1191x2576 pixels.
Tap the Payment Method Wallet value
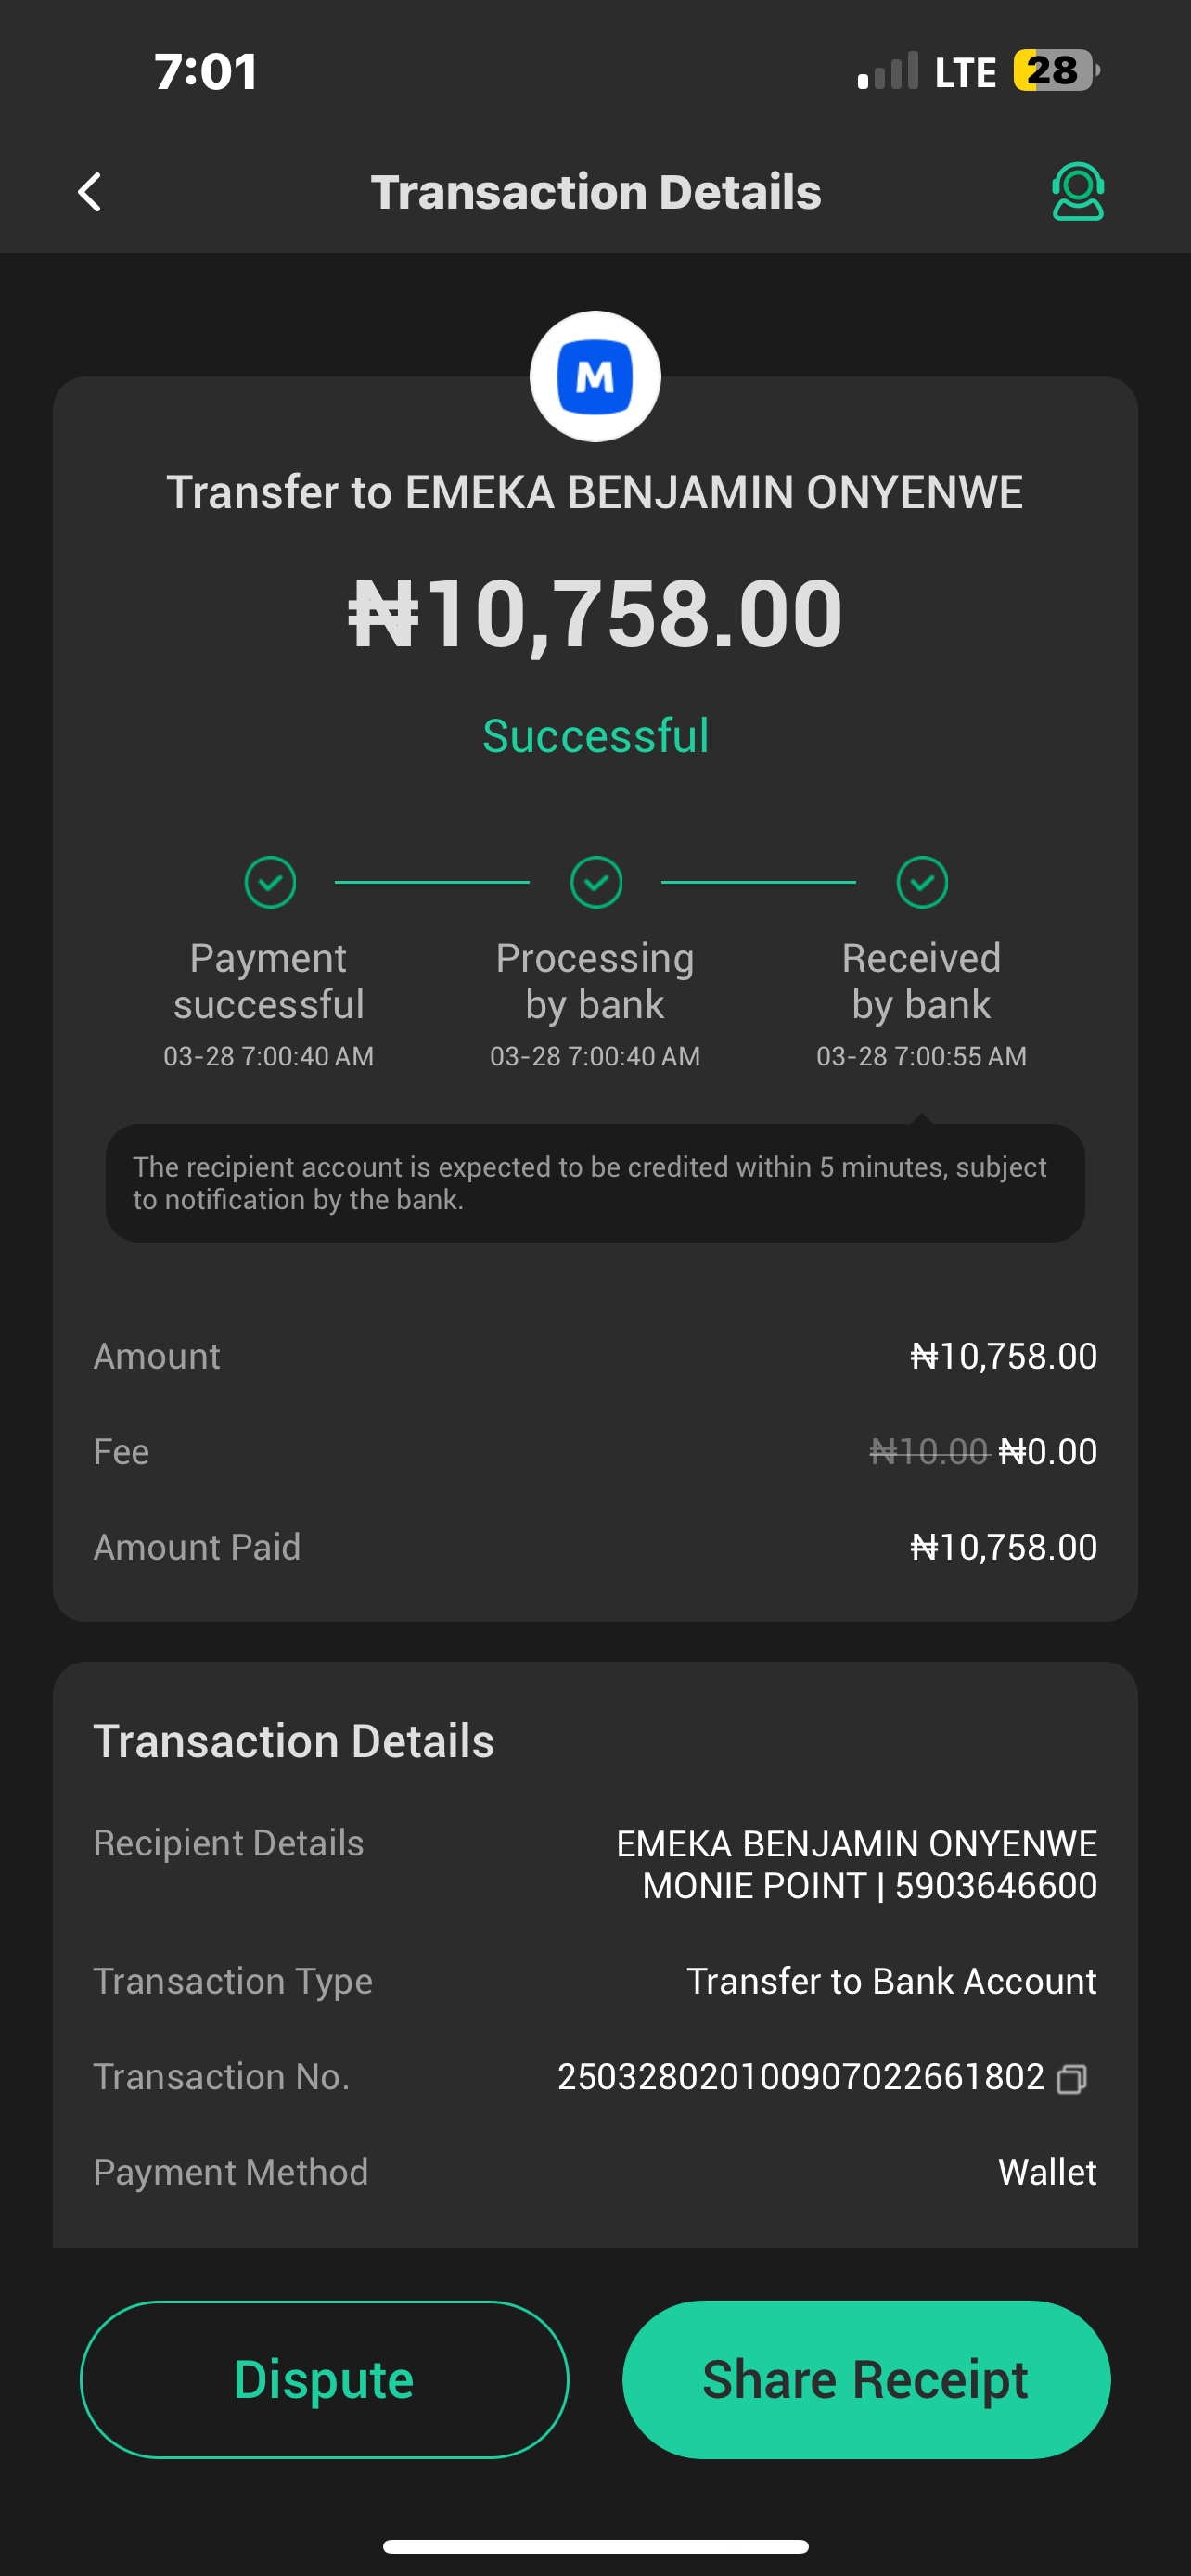pyautogui.click(x=1046, y=2172)
